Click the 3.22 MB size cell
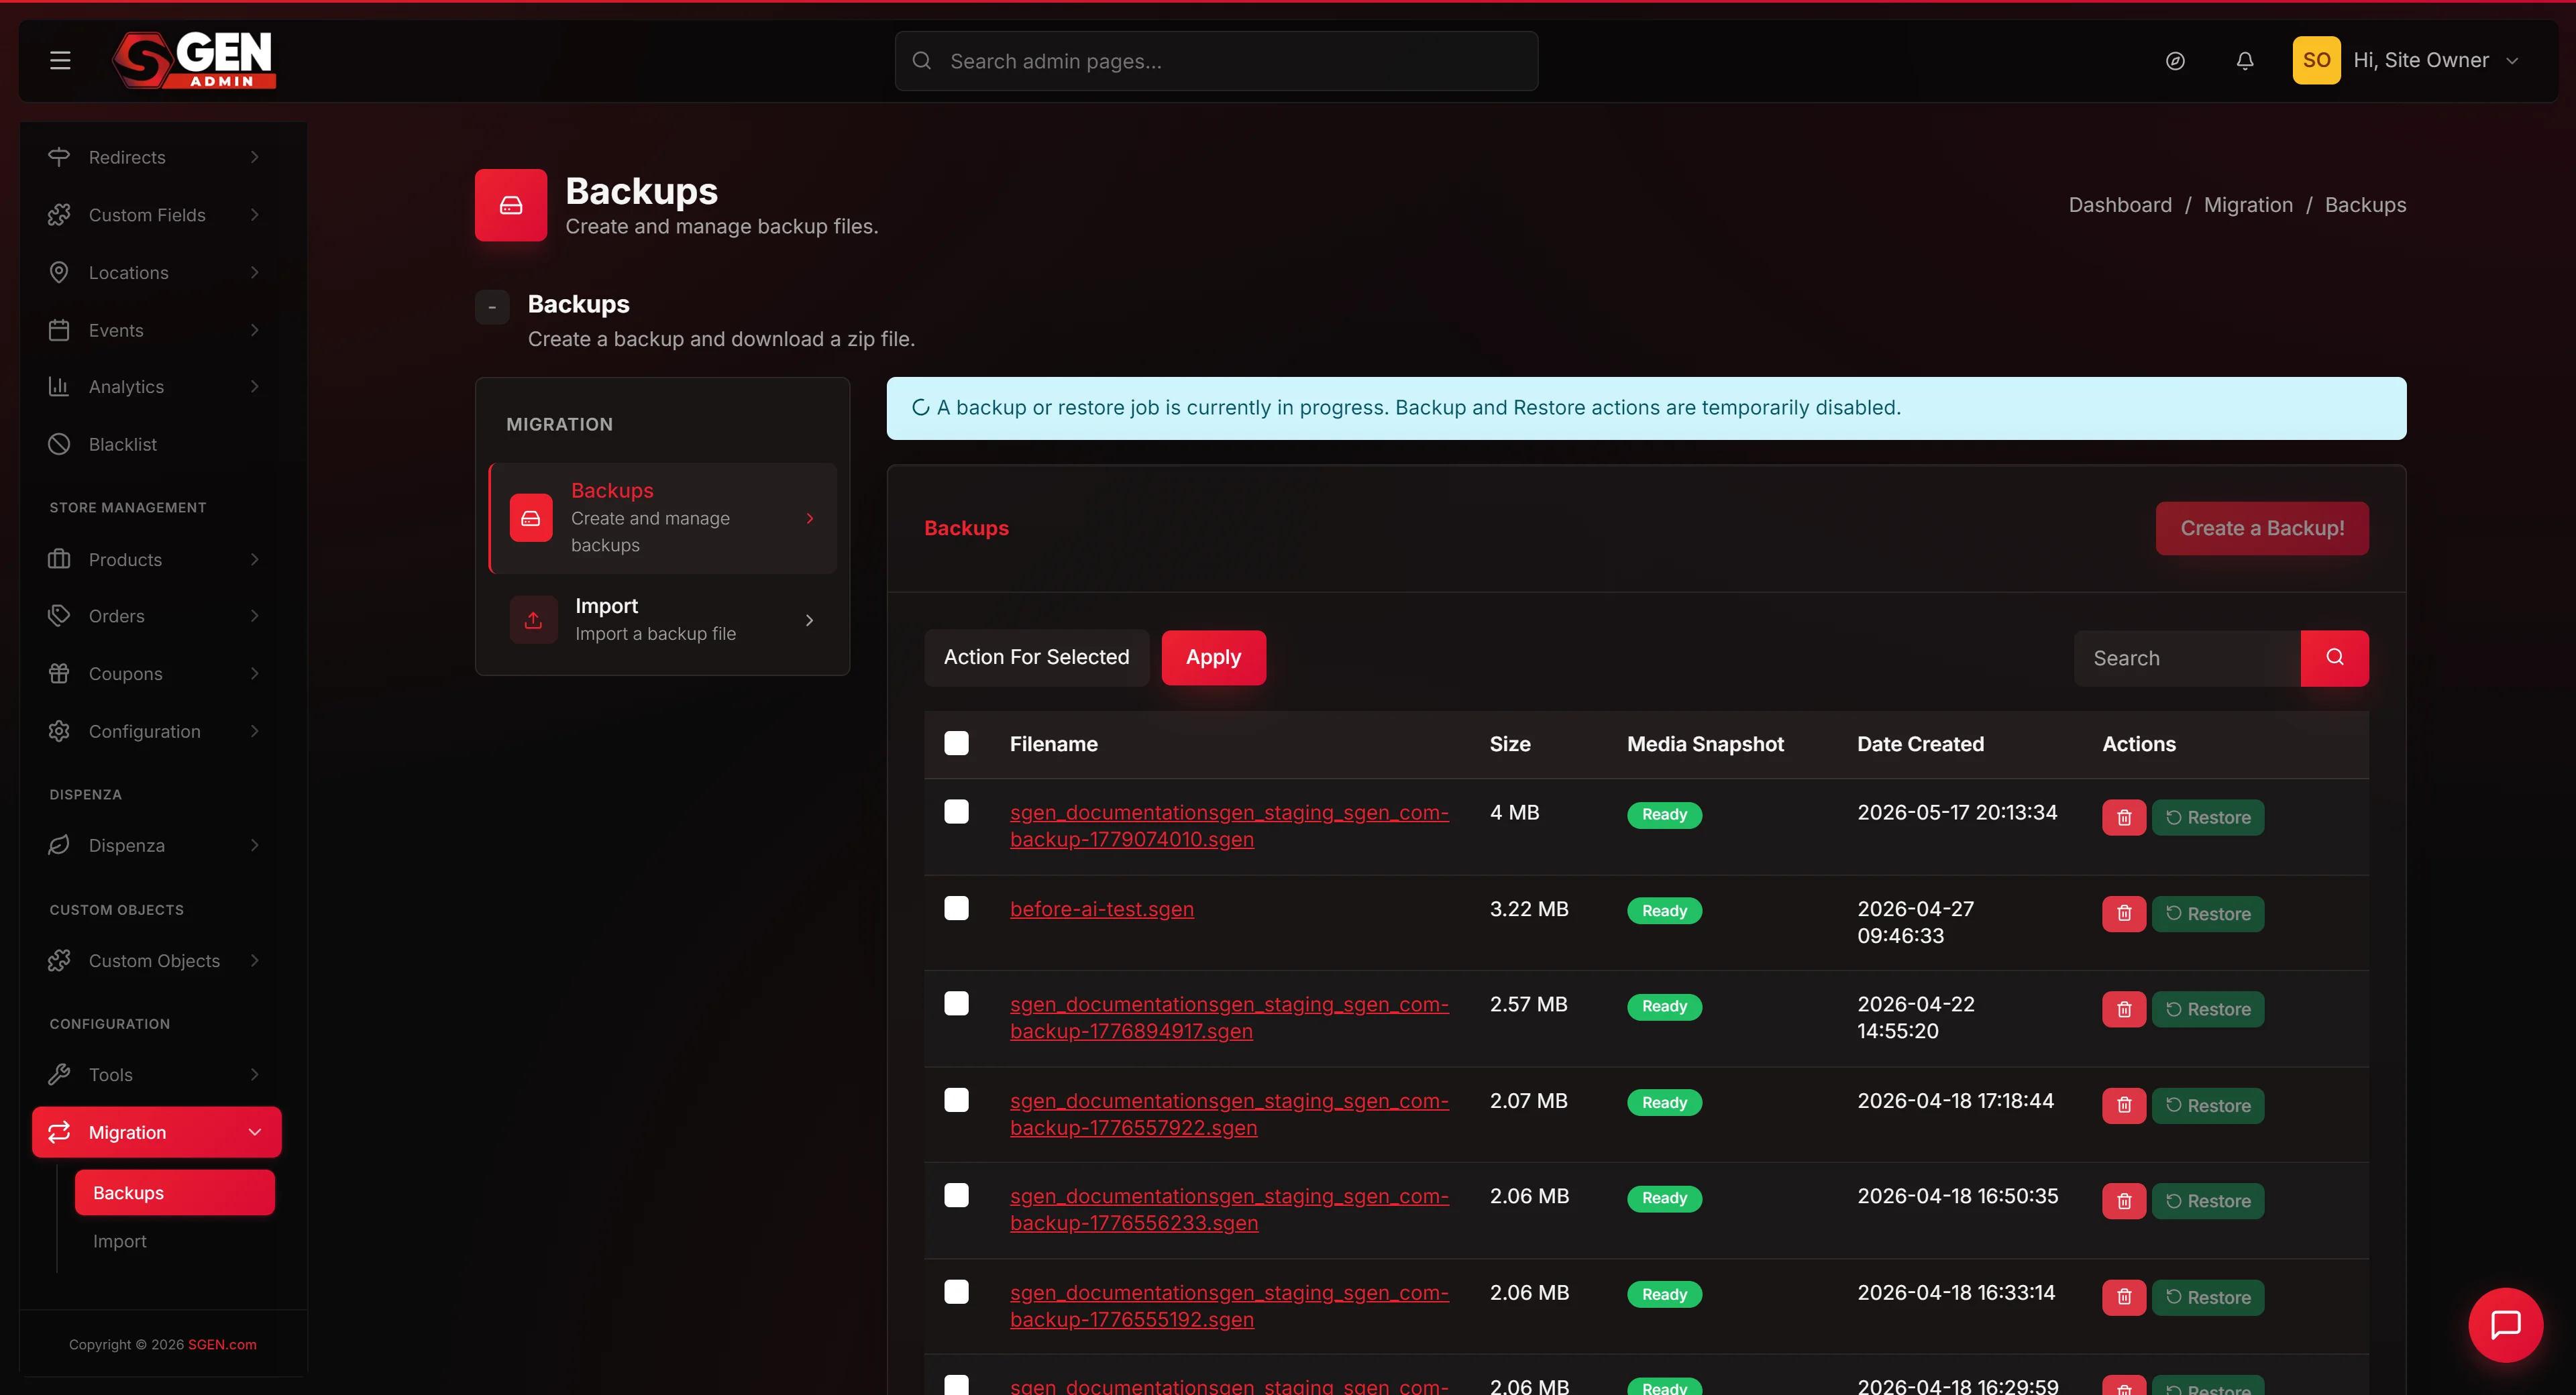 pyautogui.click(x=1529, y=909)
